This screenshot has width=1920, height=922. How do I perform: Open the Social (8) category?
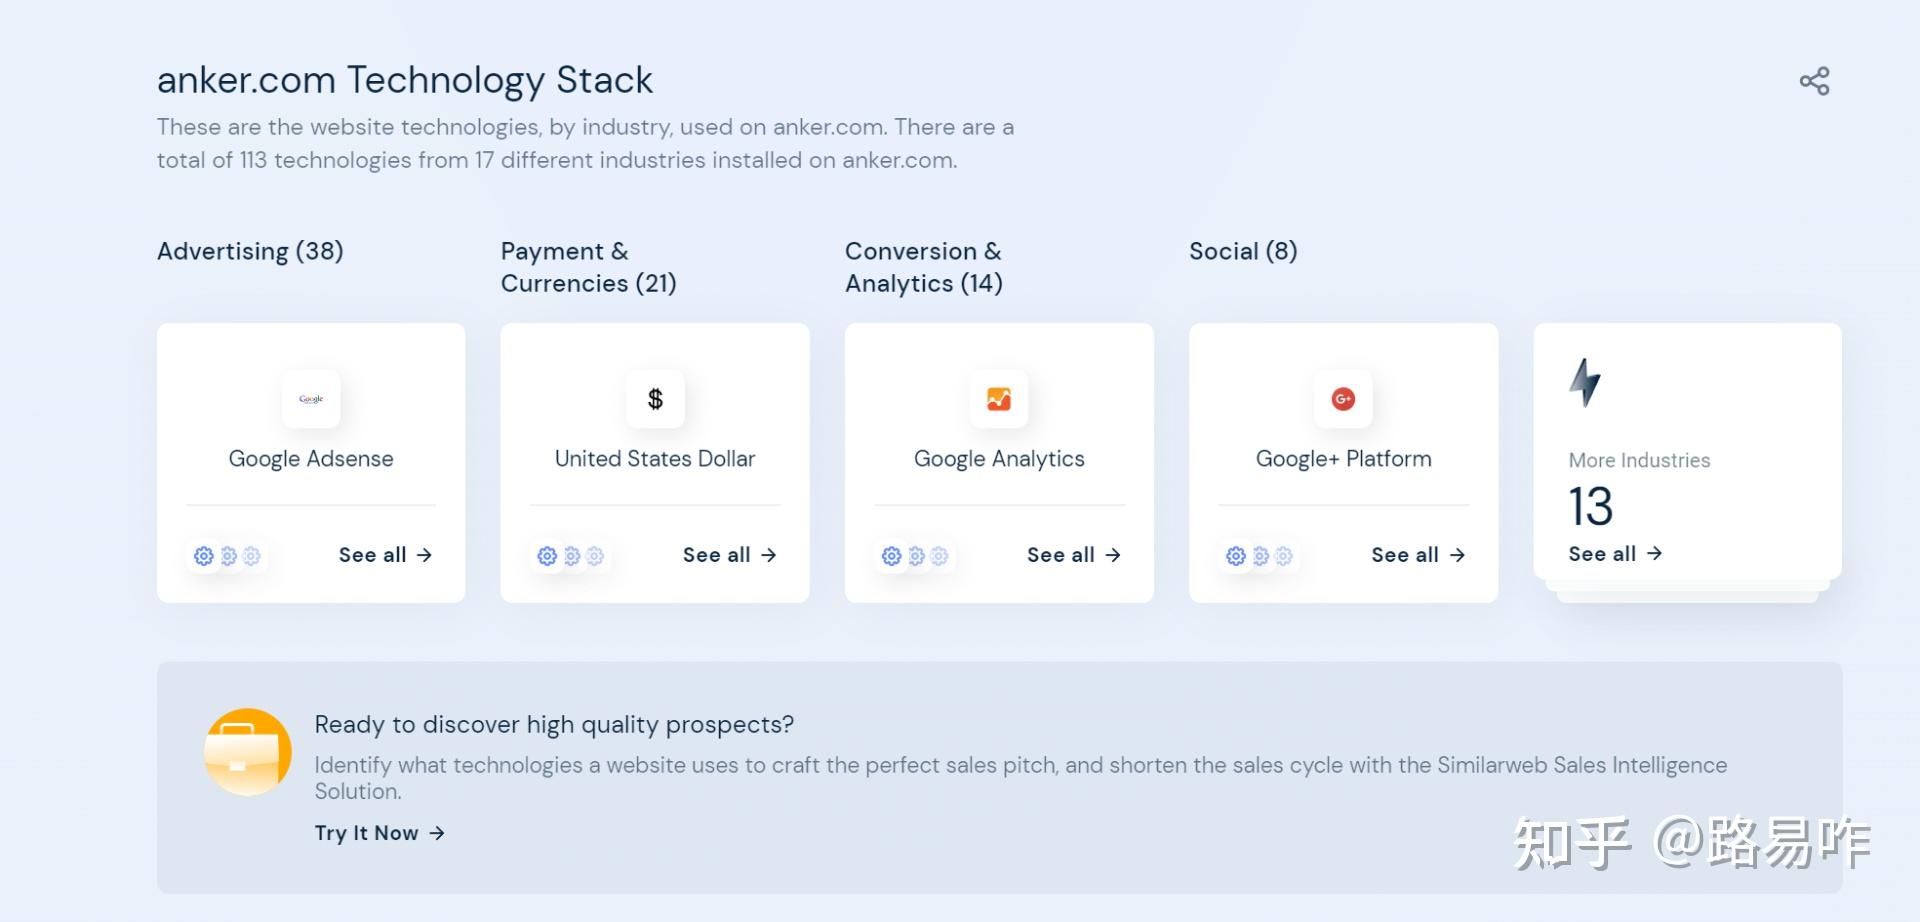click(x=1242, y=251)
